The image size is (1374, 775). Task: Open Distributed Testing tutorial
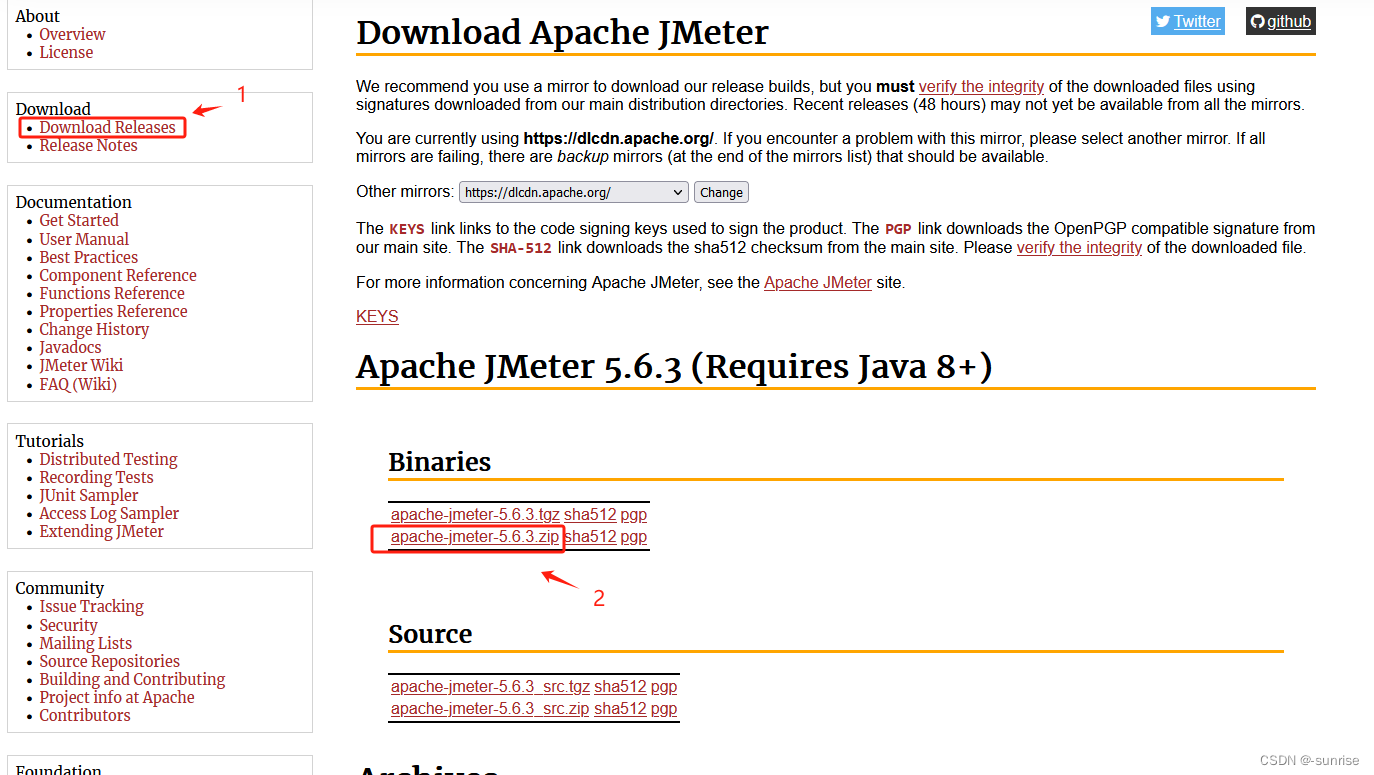coord(108,459)
